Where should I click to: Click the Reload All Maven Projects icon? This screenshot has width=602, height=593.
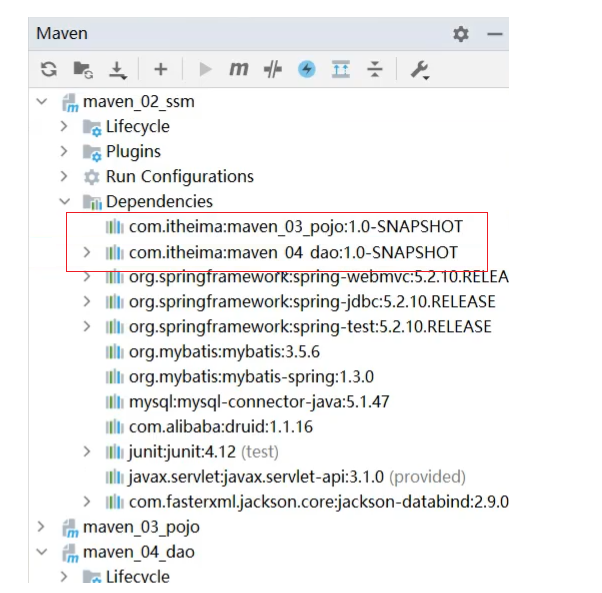pos(48,69)
